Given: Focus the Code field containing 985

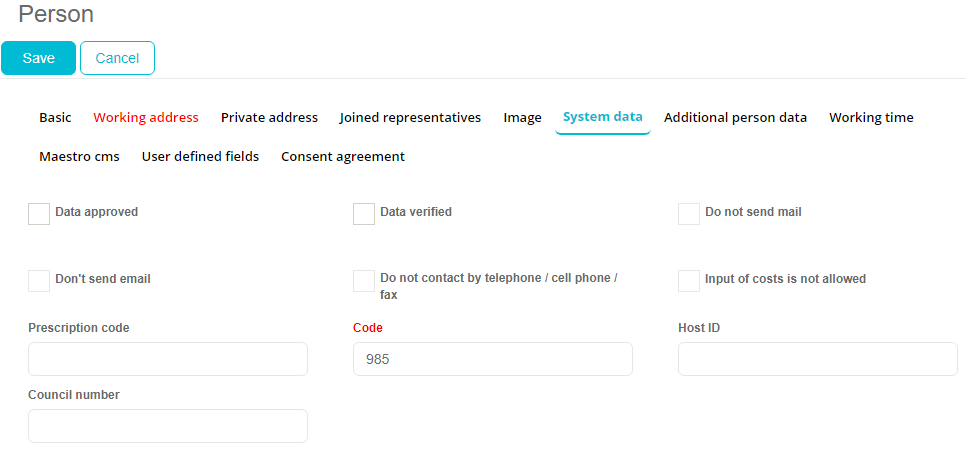Looking at the screenshot, I should click(493, 359).
